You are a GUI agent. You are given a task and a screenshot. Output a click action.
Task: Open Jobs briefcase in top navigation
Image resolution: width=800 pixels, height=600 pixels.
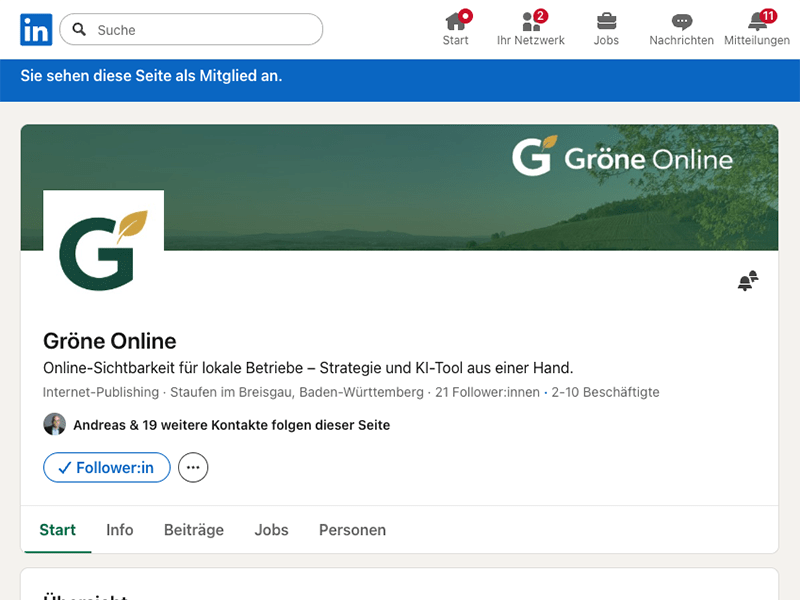coord(606,29)
